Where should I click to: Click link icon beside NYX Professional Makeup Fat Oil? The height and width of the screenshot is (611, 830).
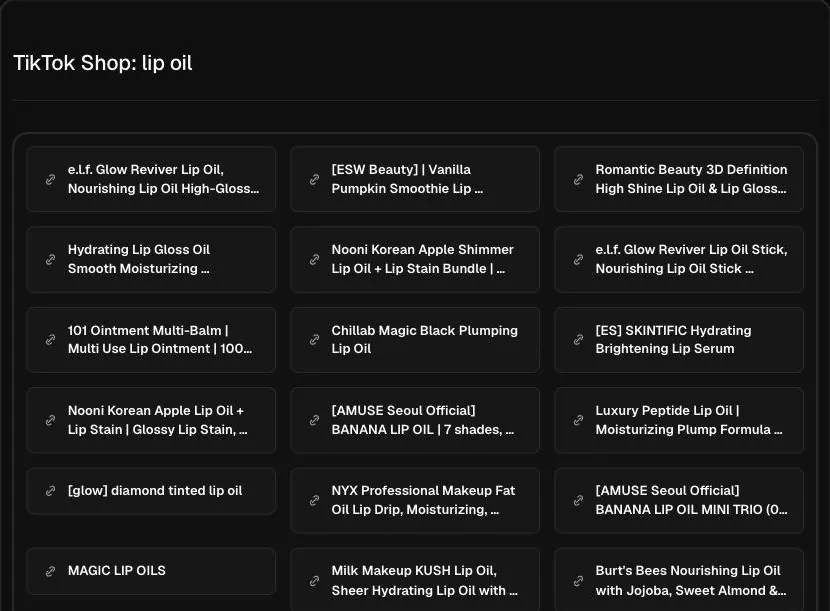pos(314,500)
